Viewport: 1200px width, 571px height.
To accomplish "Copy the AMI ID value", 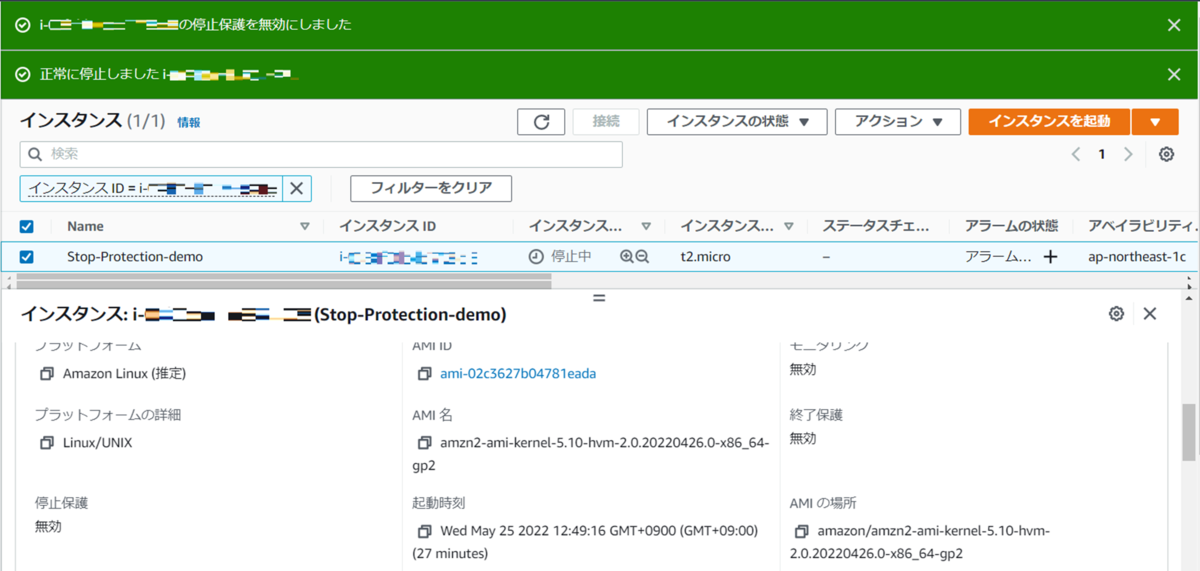I will point(424,374).
